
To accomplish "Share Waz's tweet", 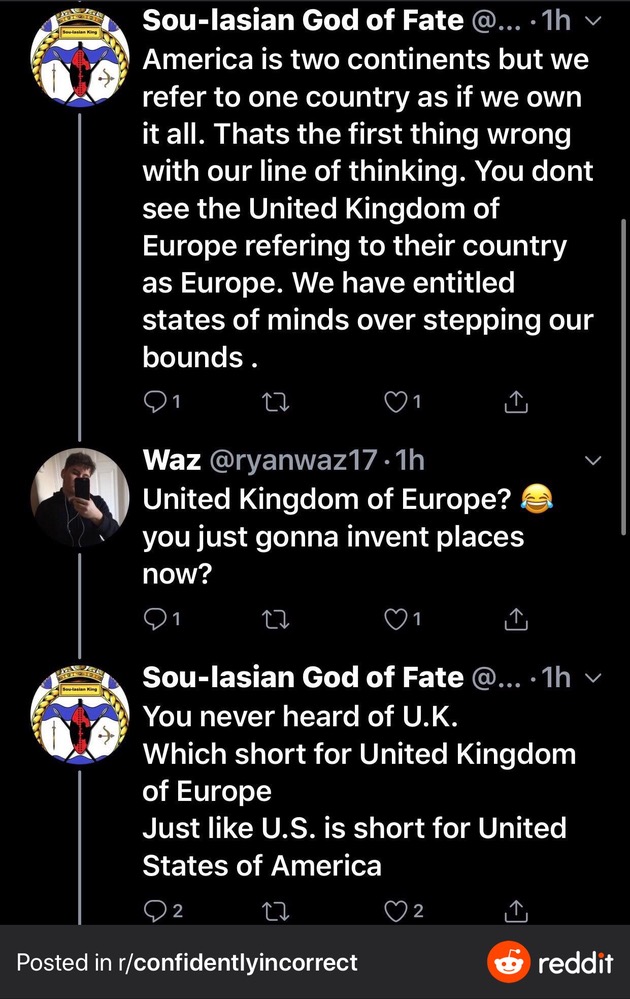I will [515, 620].
